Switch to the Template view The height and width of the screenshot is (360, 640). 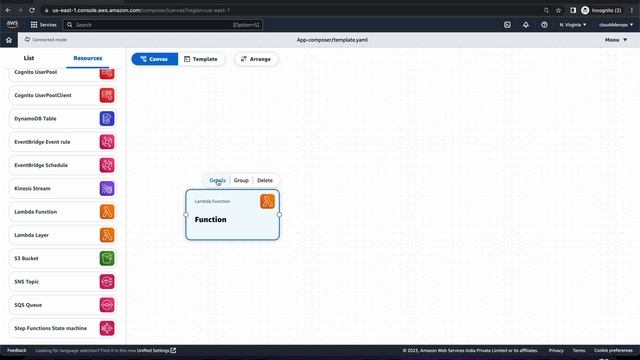[x=201, y=59]
